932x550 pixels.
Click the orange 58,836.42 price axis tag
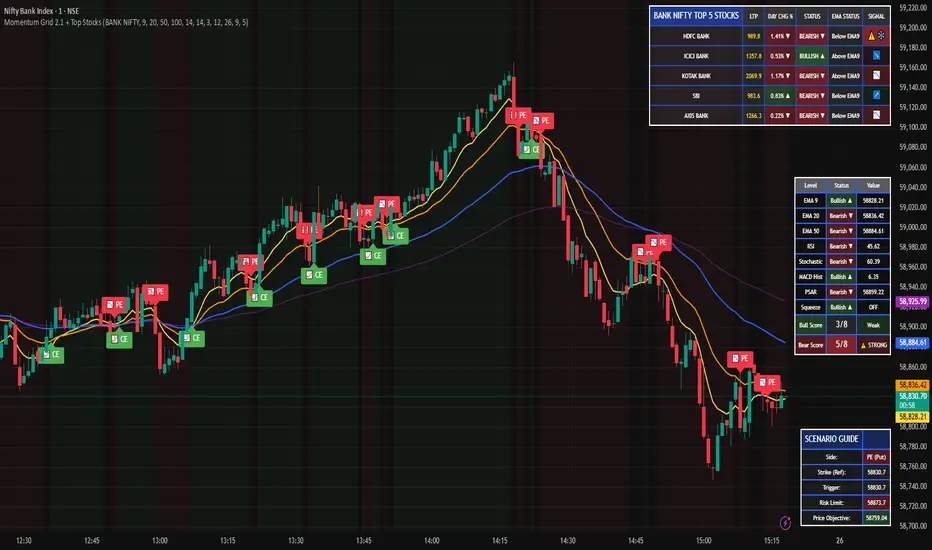(913, 385)
